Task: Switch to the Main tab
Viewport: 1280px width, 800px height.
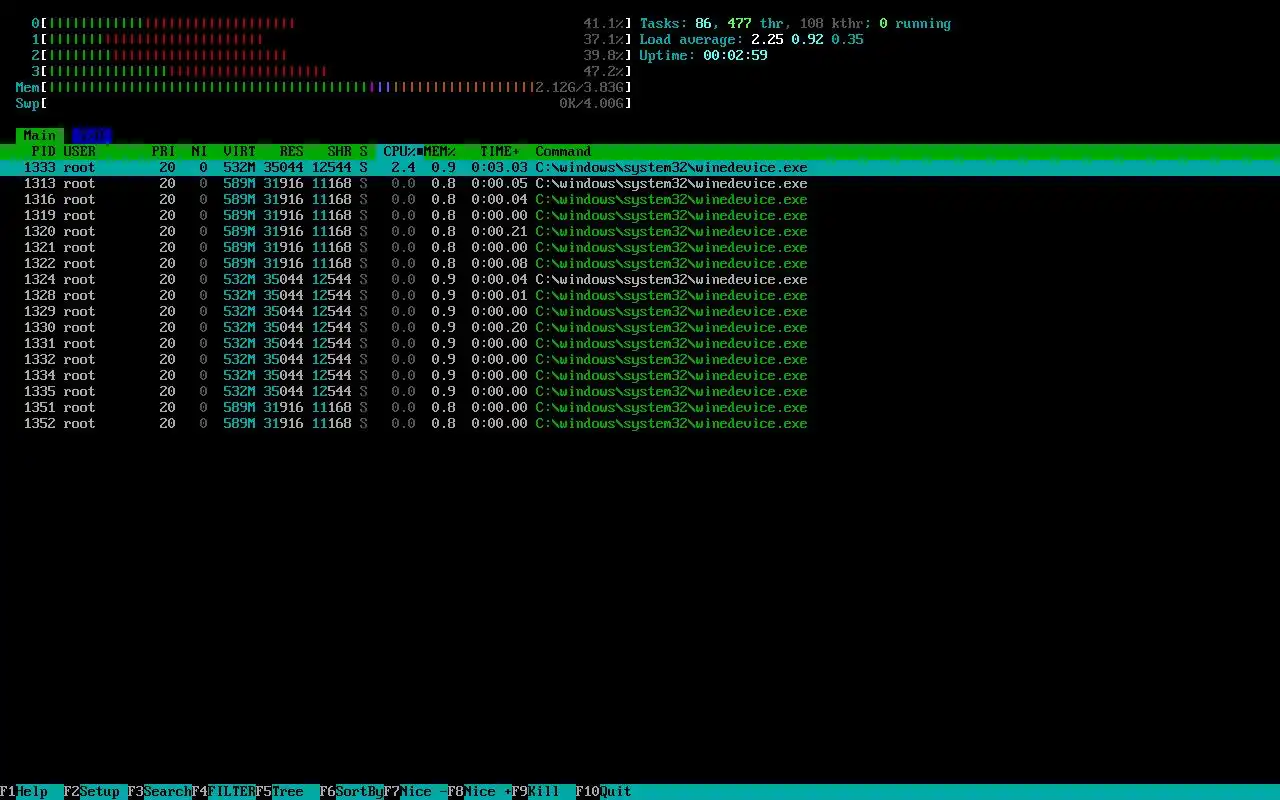Action: coord(40,135)
